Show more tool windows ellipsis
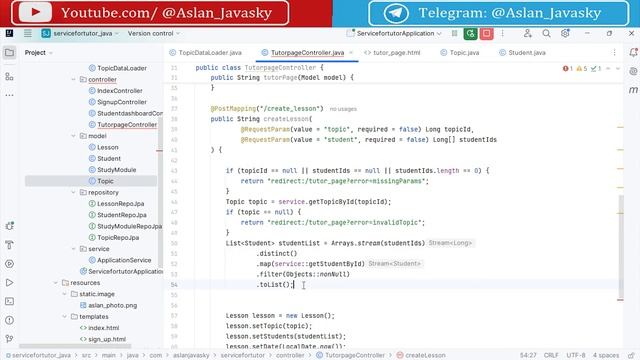The width and height of the screenshot is (640, 360). [9, 95]
